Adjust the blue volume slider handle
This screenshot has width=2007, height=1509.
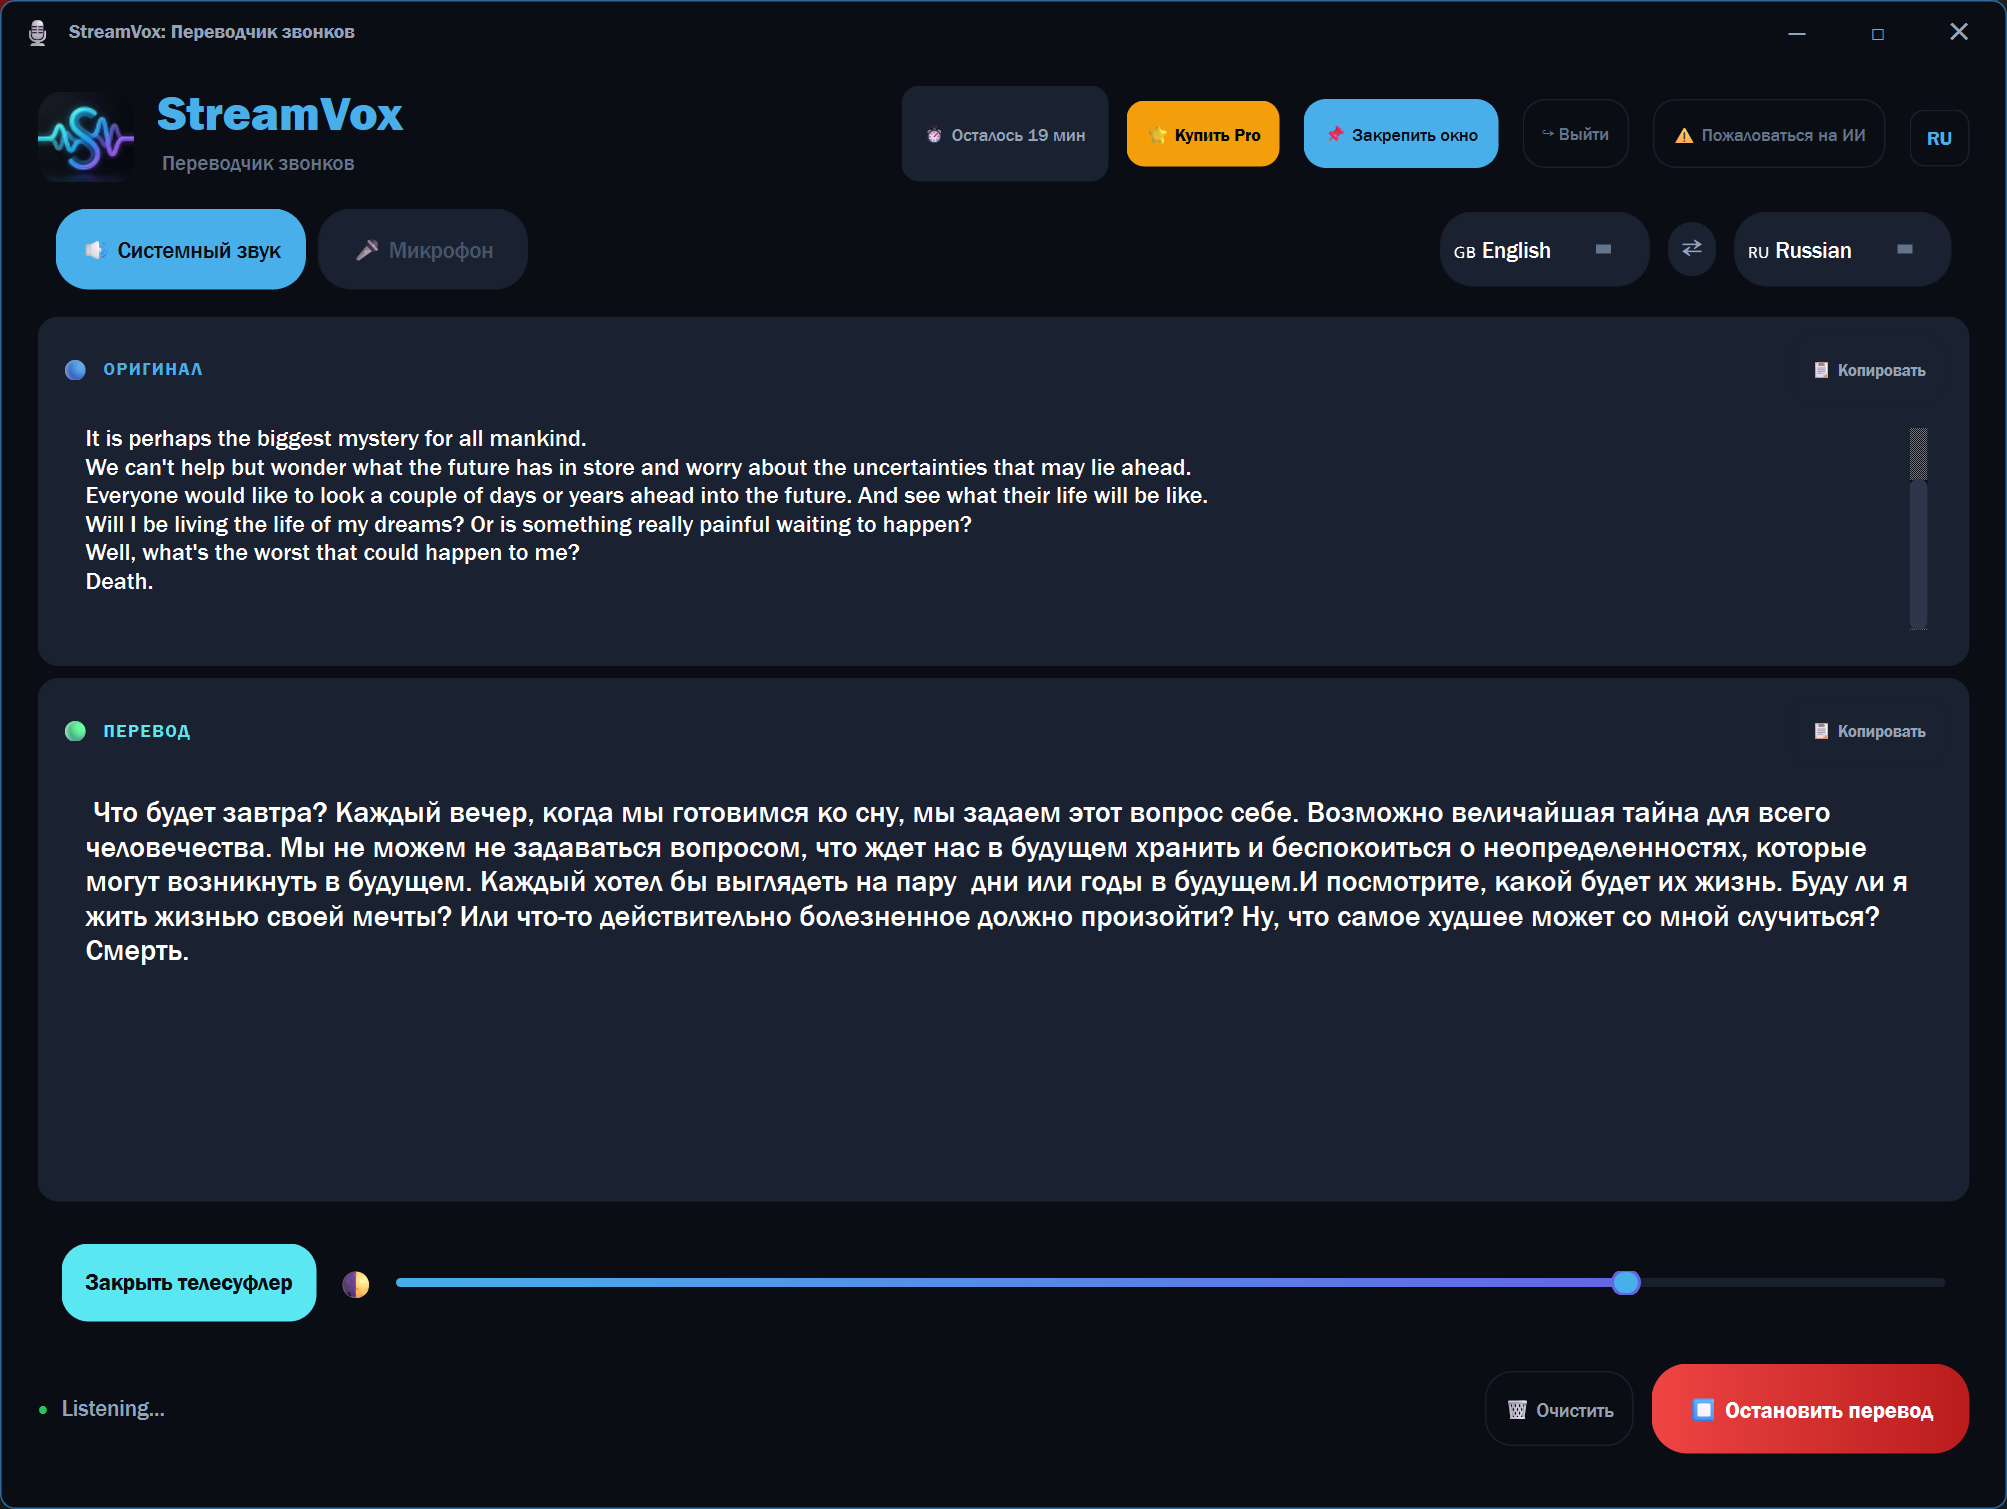tap(1625, 1283)
